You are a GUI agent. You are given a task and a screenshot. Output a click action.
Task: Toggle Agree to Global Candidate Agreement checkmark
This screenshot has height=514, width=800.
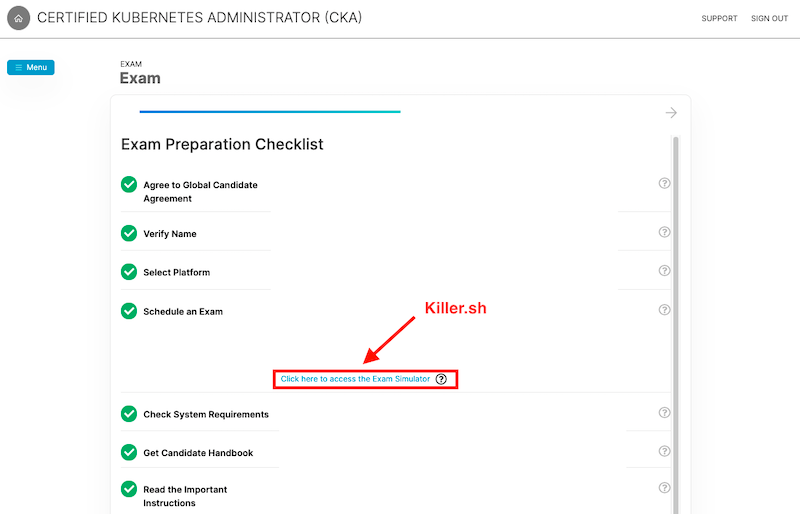[129, 185]
